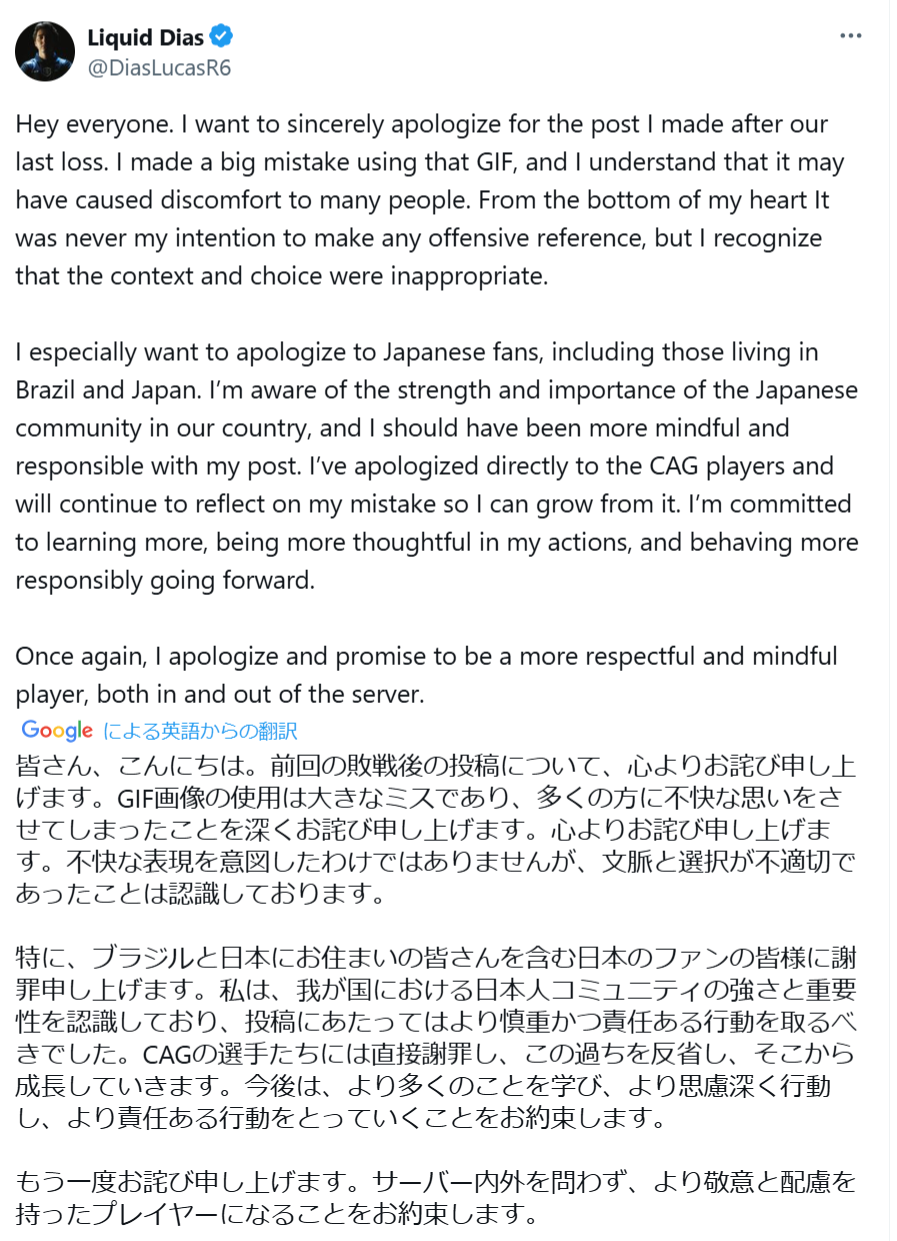Click the による英語からの翻訳 translation link
Image resolution: width=897 pixels, height=1241 pixels.
pos(200,731)
